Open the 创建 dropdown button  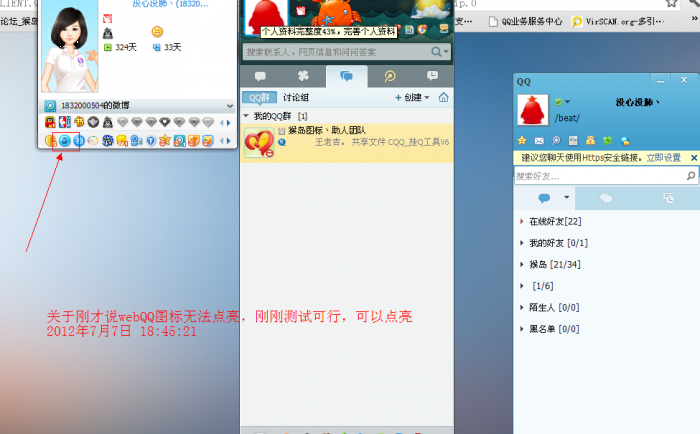coord(412,97)
